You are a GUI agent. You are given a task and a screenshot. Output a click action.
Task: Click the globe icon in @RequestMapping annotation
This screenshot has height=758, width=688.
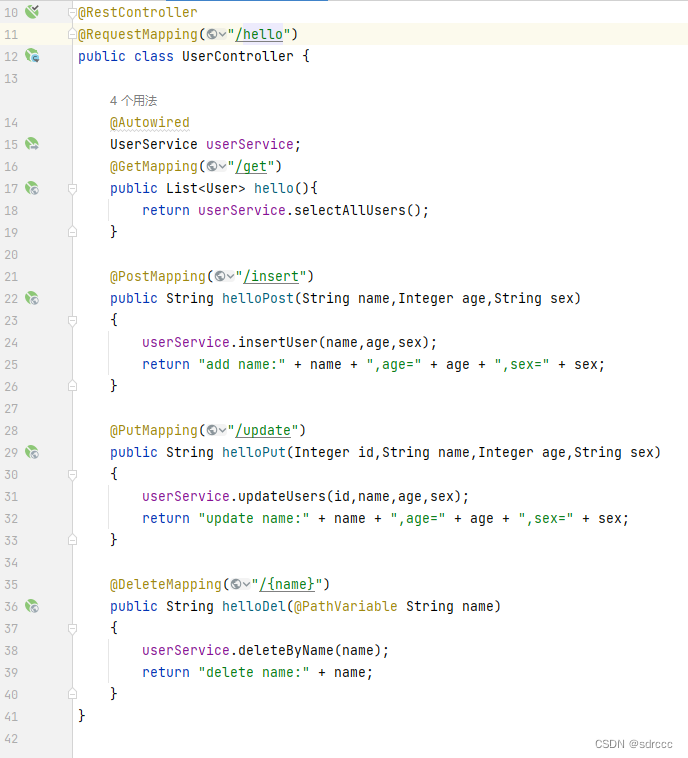coord(212,34)
